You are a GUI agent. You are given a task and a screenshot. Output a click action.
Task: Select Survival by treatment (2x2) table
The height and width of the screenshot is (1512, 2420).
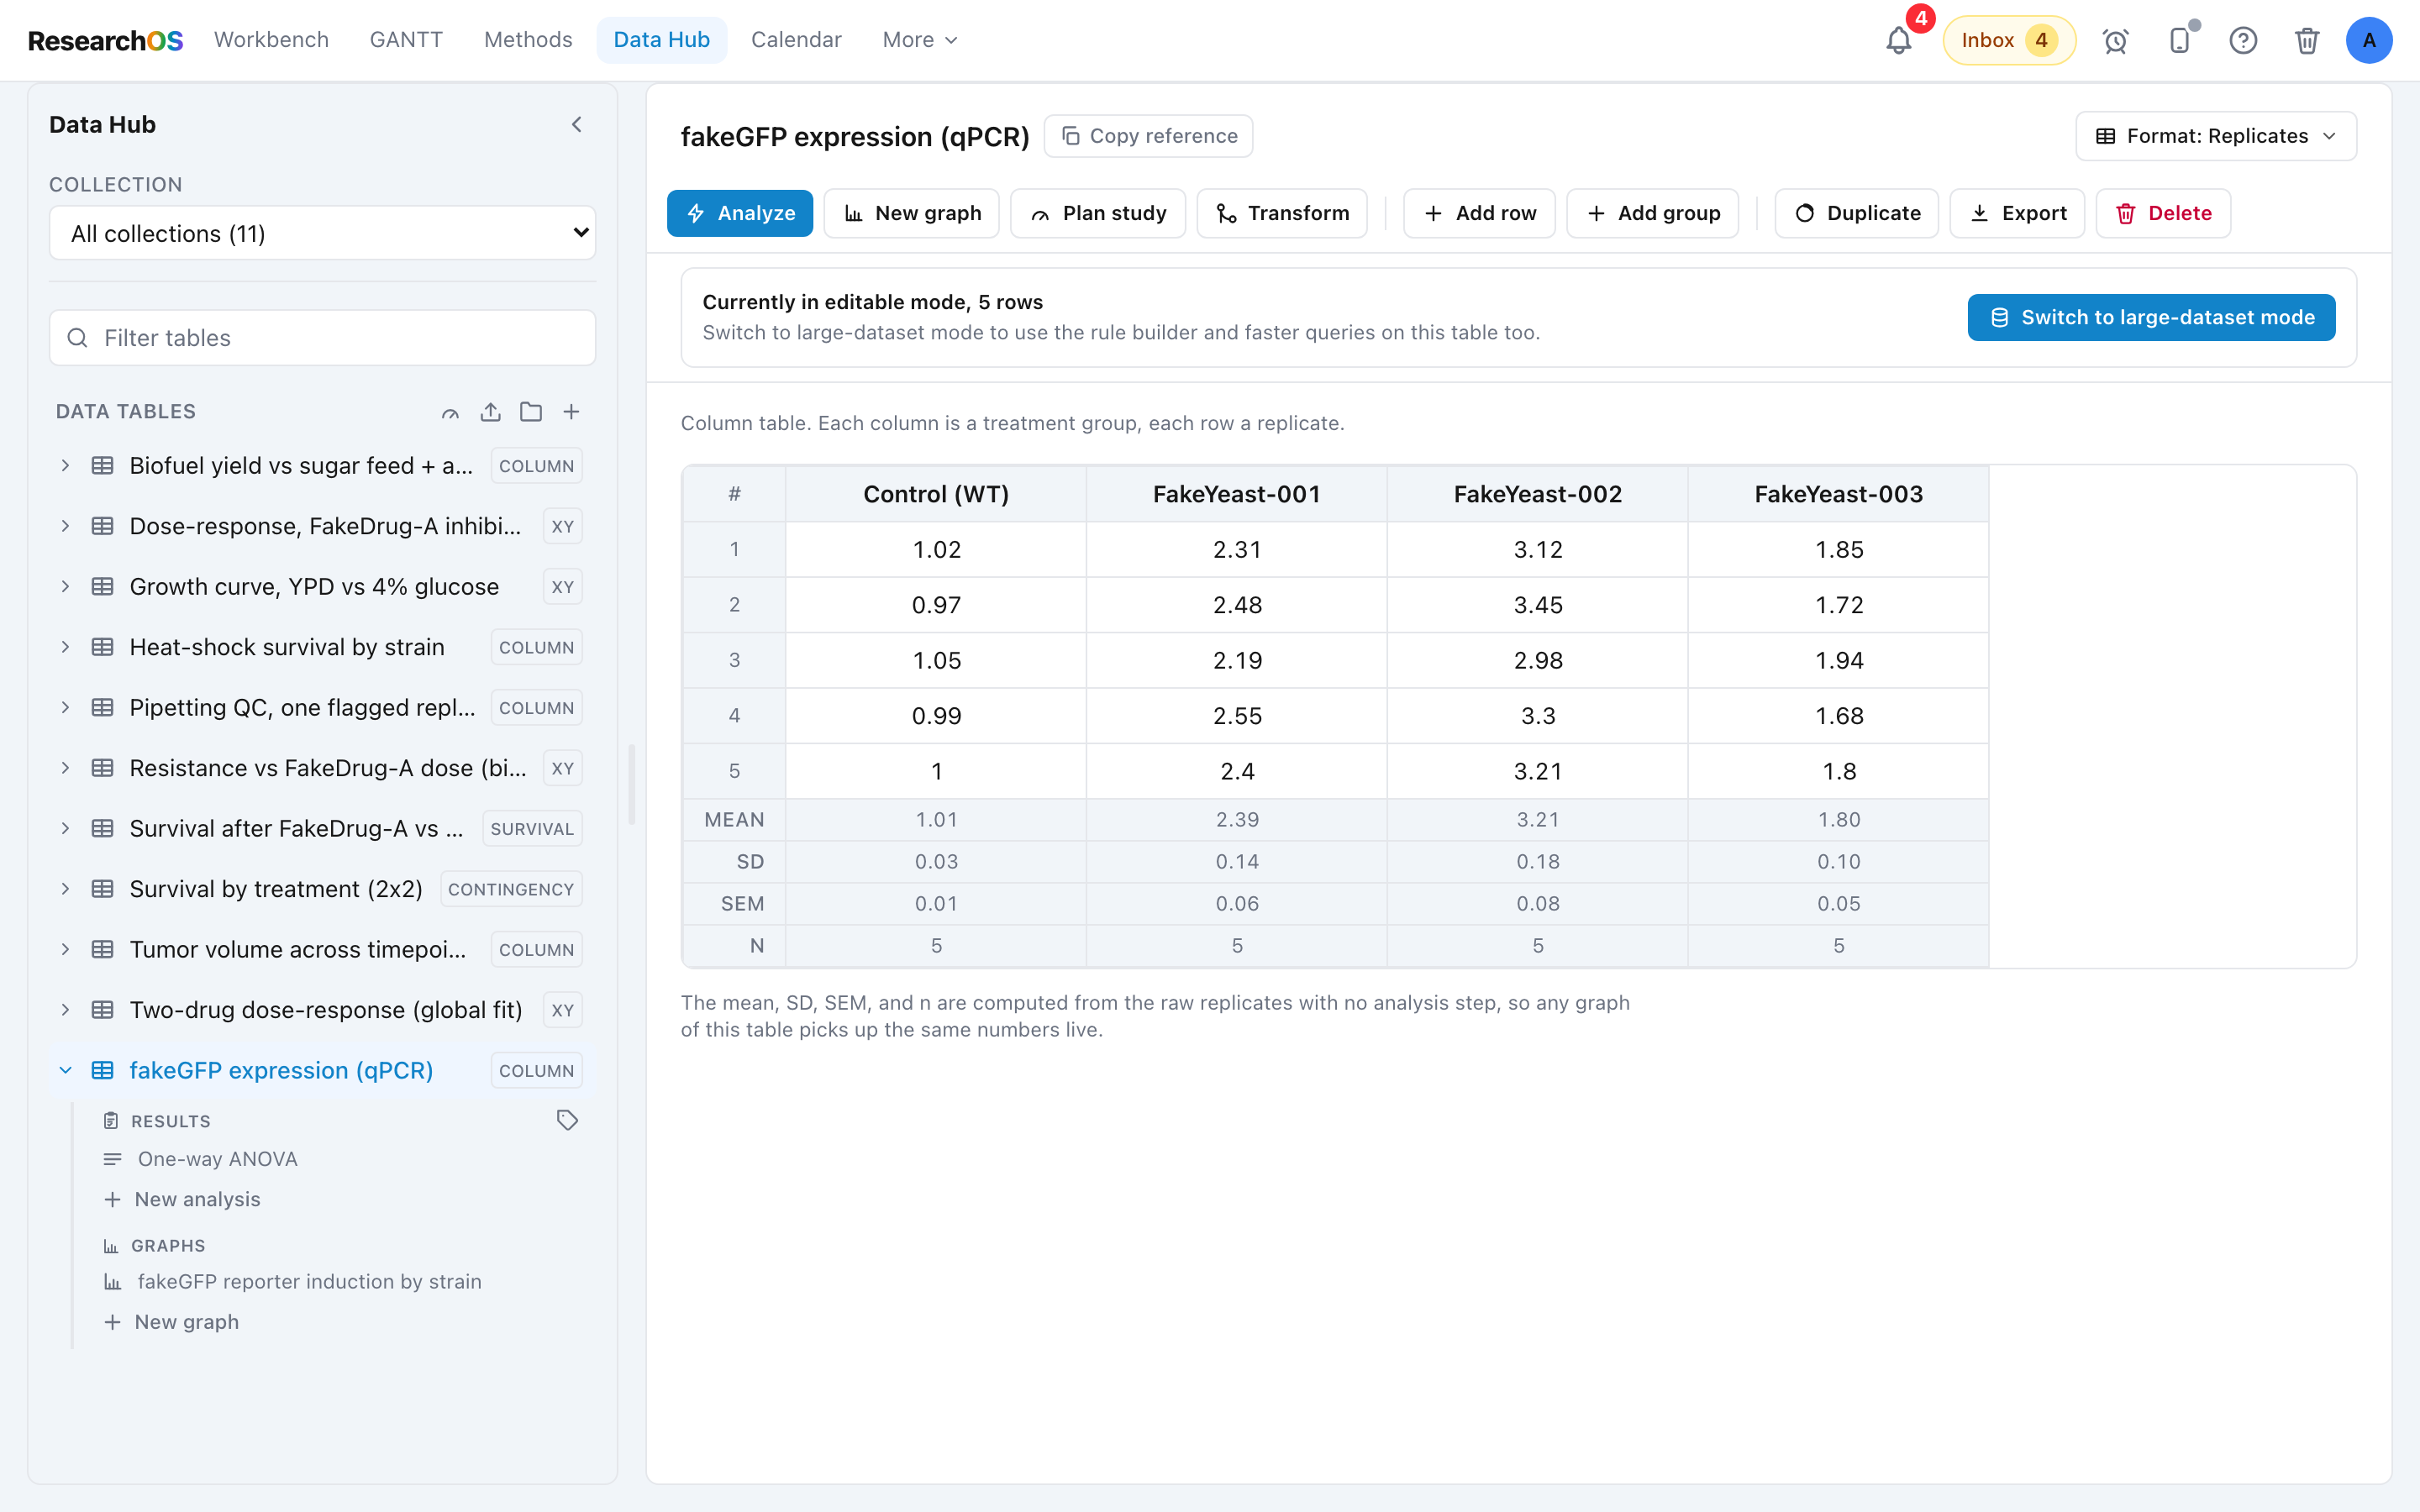(x=276, y=889)
